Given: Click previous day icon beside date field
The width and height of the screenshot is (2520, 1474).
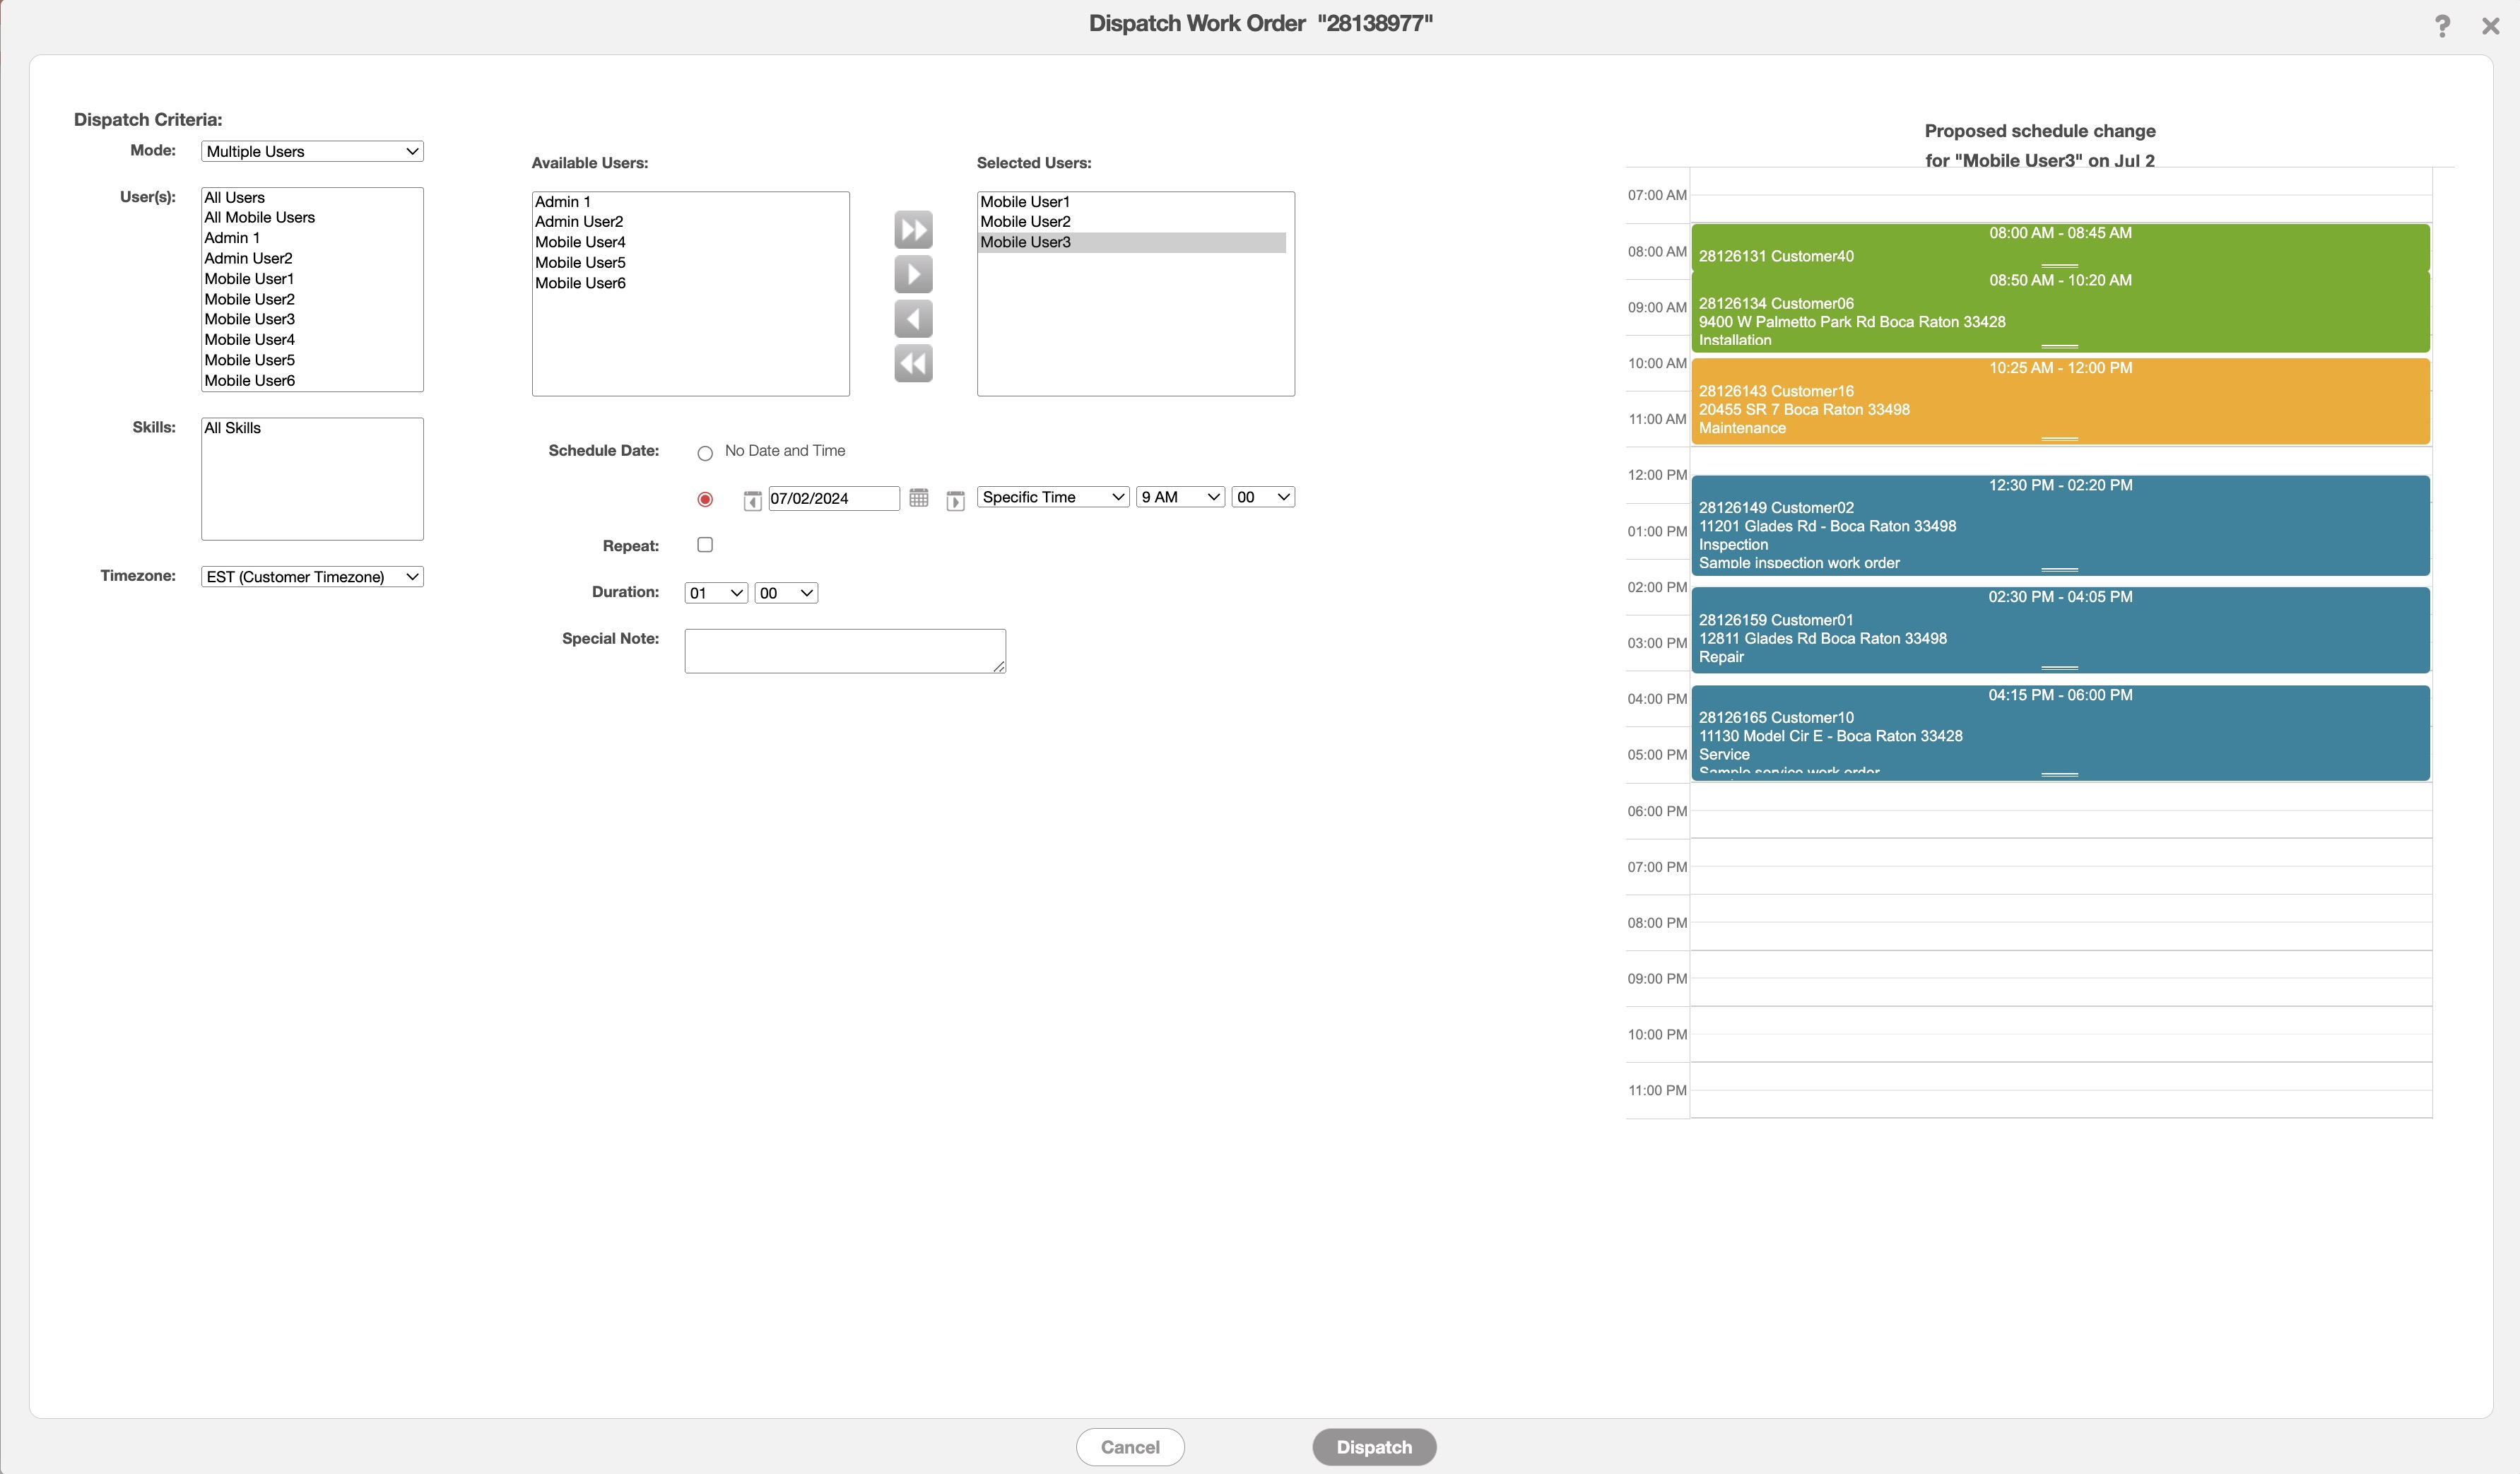Looking at the screenshot, I should pos(752,500).
